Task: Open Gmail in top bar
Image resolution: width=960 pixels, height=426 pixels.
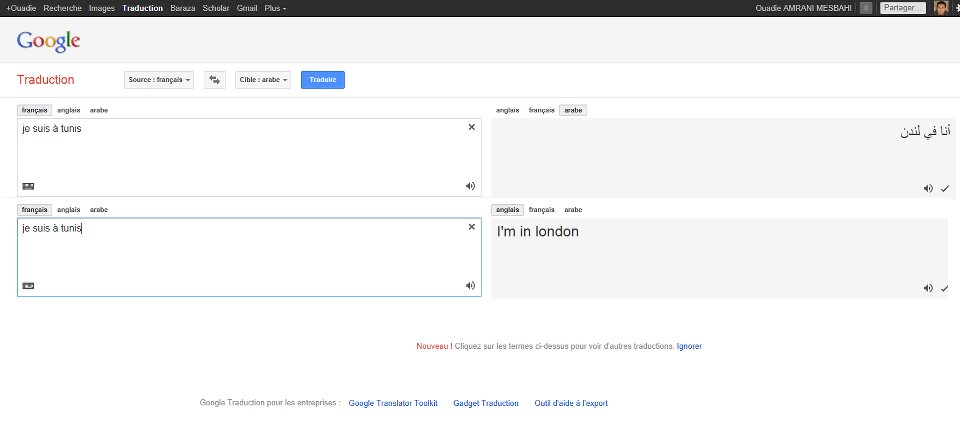Action: (x=247, y=8)
